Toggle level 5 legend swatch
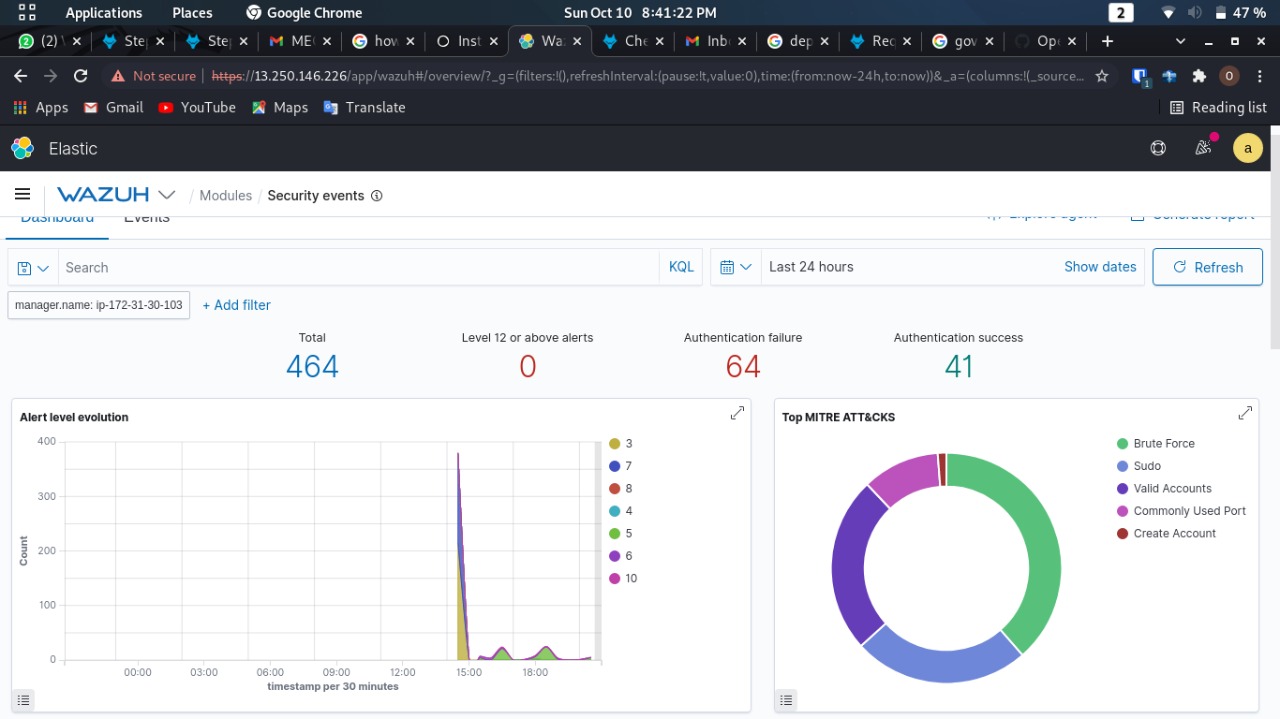The height and width of the screenshot is (719, 1280). (x=615, y=534)
